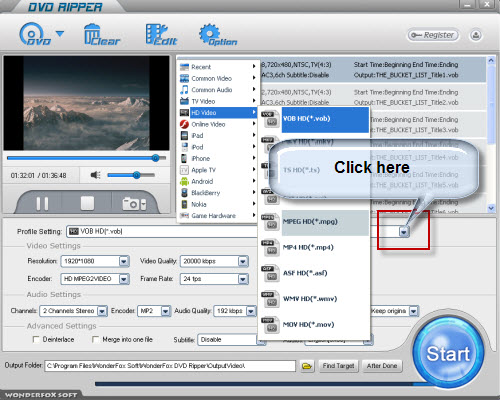
Task: Open the Option gear settings
Action: pos(217,35)
